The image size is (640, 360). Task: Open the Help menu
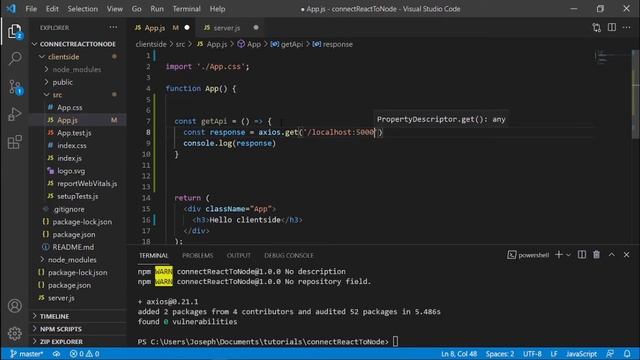[217, 9]
